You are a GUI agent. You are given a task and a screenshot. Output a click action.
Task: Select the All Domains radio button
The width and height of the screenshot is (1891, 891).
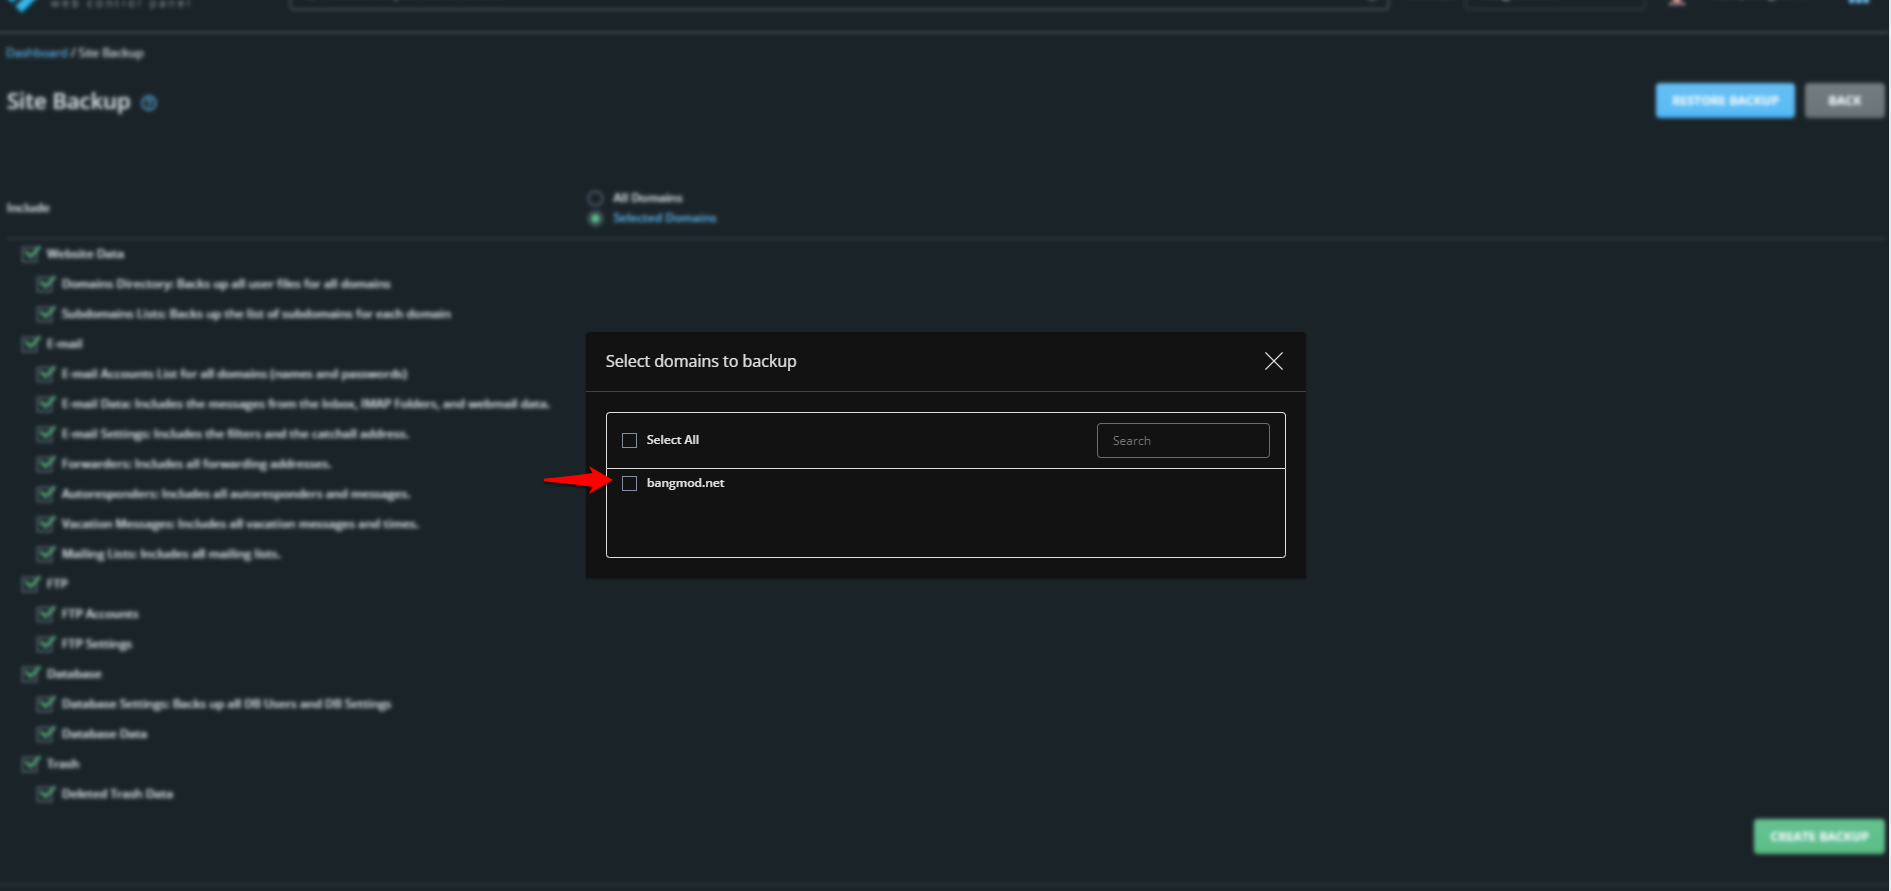pos(595,198)
